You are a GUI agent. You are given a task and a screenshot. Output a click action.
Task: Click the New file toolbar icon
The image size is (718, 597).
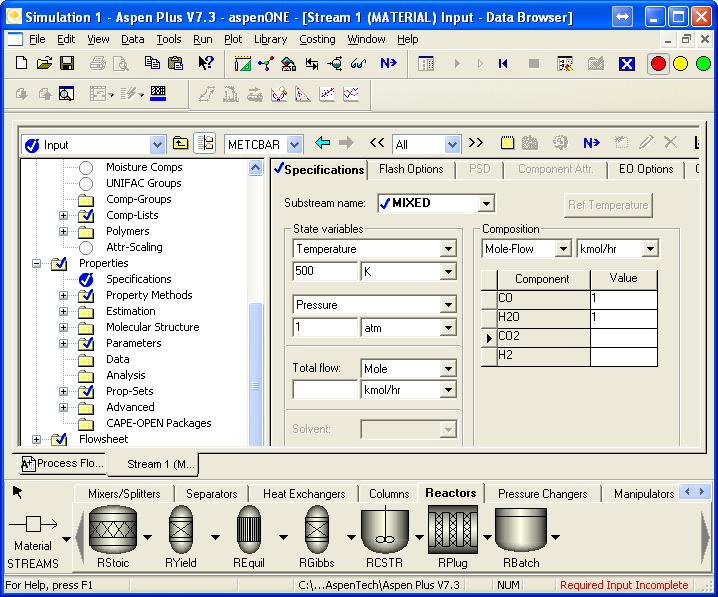click(22, 63)
